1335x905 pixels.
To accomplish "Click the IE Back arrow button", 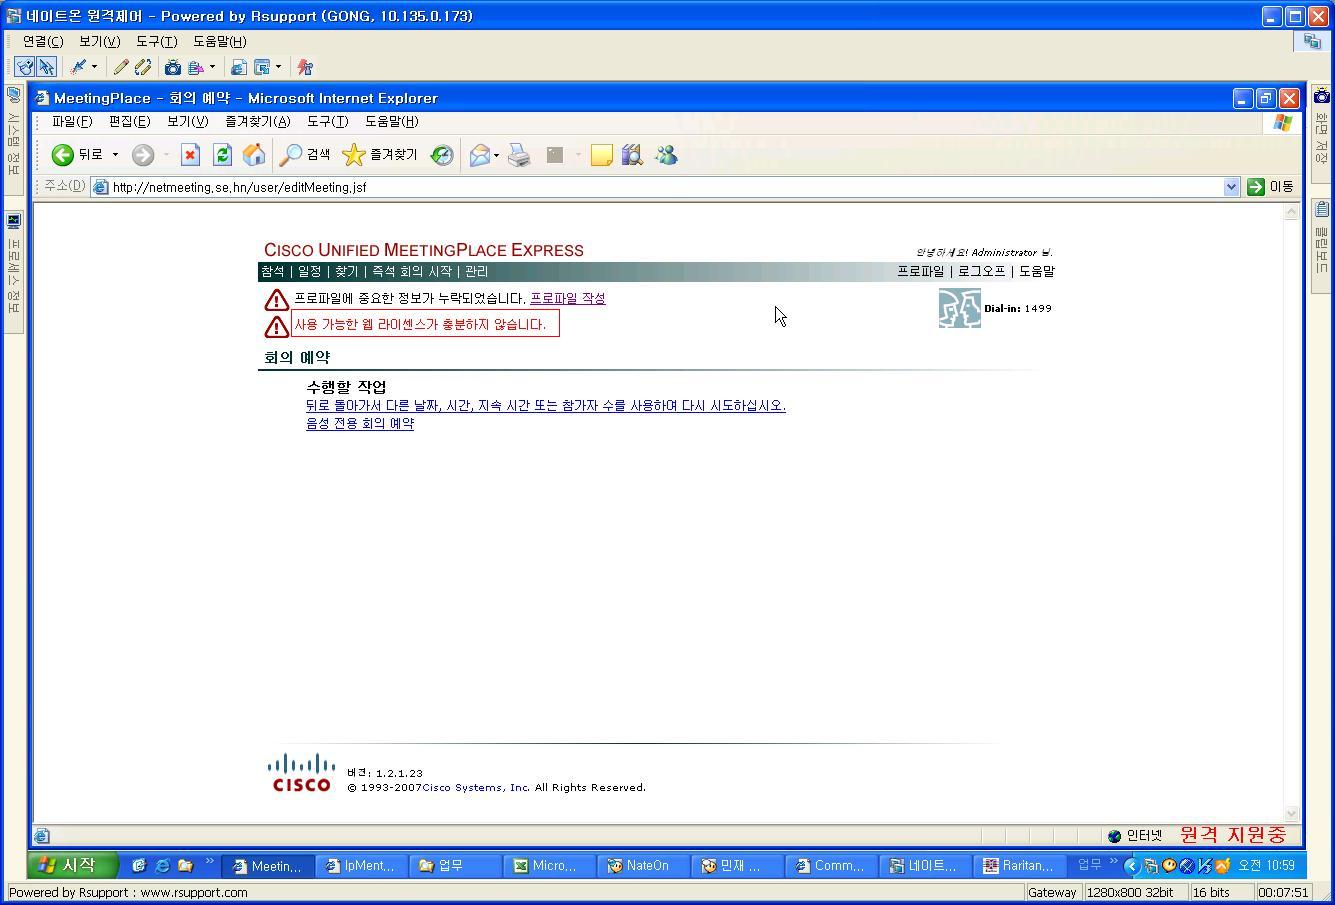I will point(63,154).
